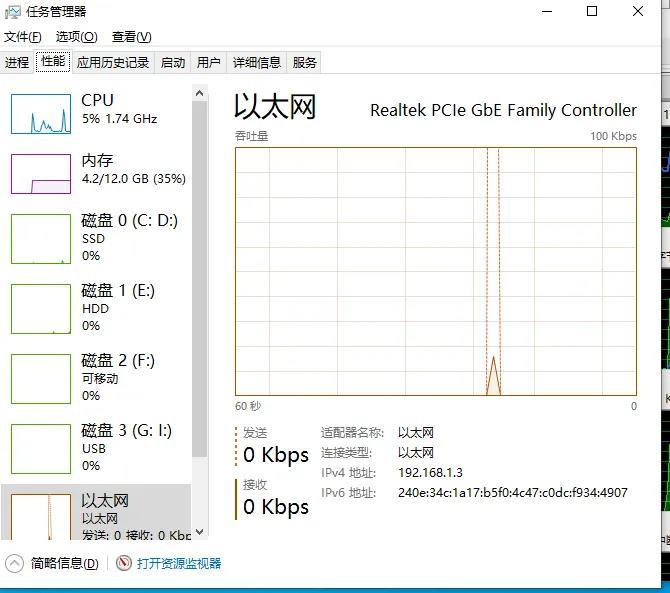
Task: Click the IPv6 address value
Action: 513,493
